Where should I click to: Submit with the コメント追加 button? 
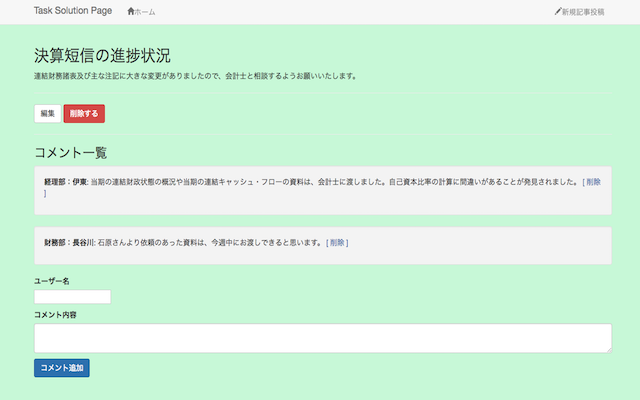point(62,369)
